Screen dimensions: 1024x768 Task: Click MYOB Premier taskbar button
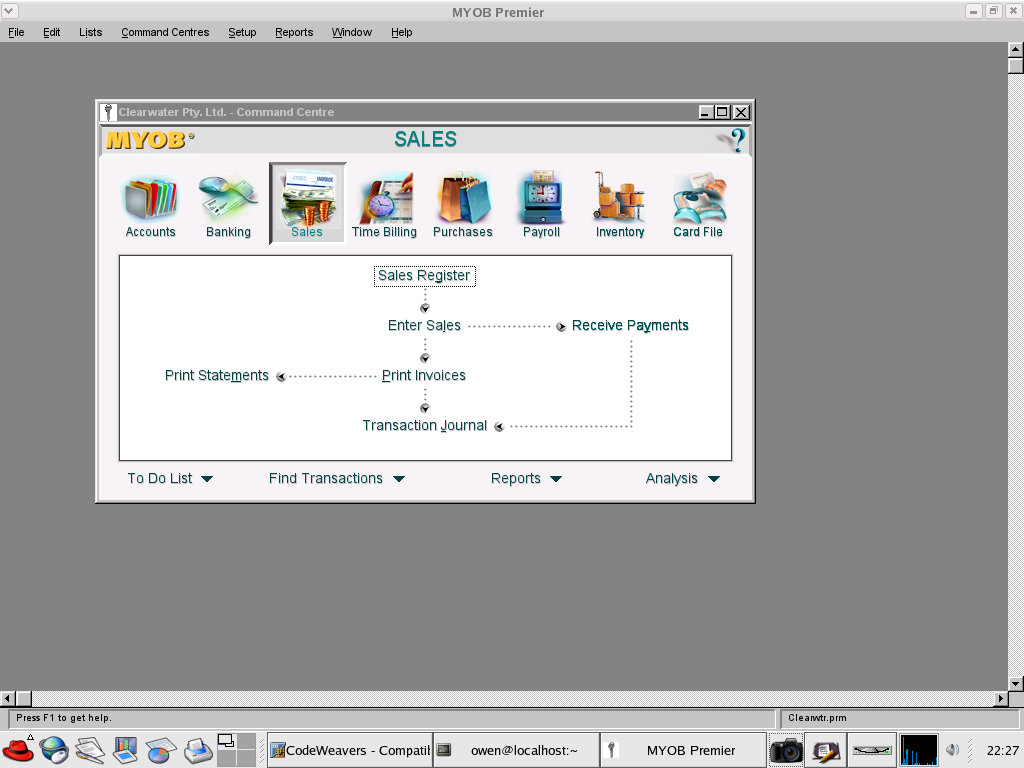[x=682, y=750]
